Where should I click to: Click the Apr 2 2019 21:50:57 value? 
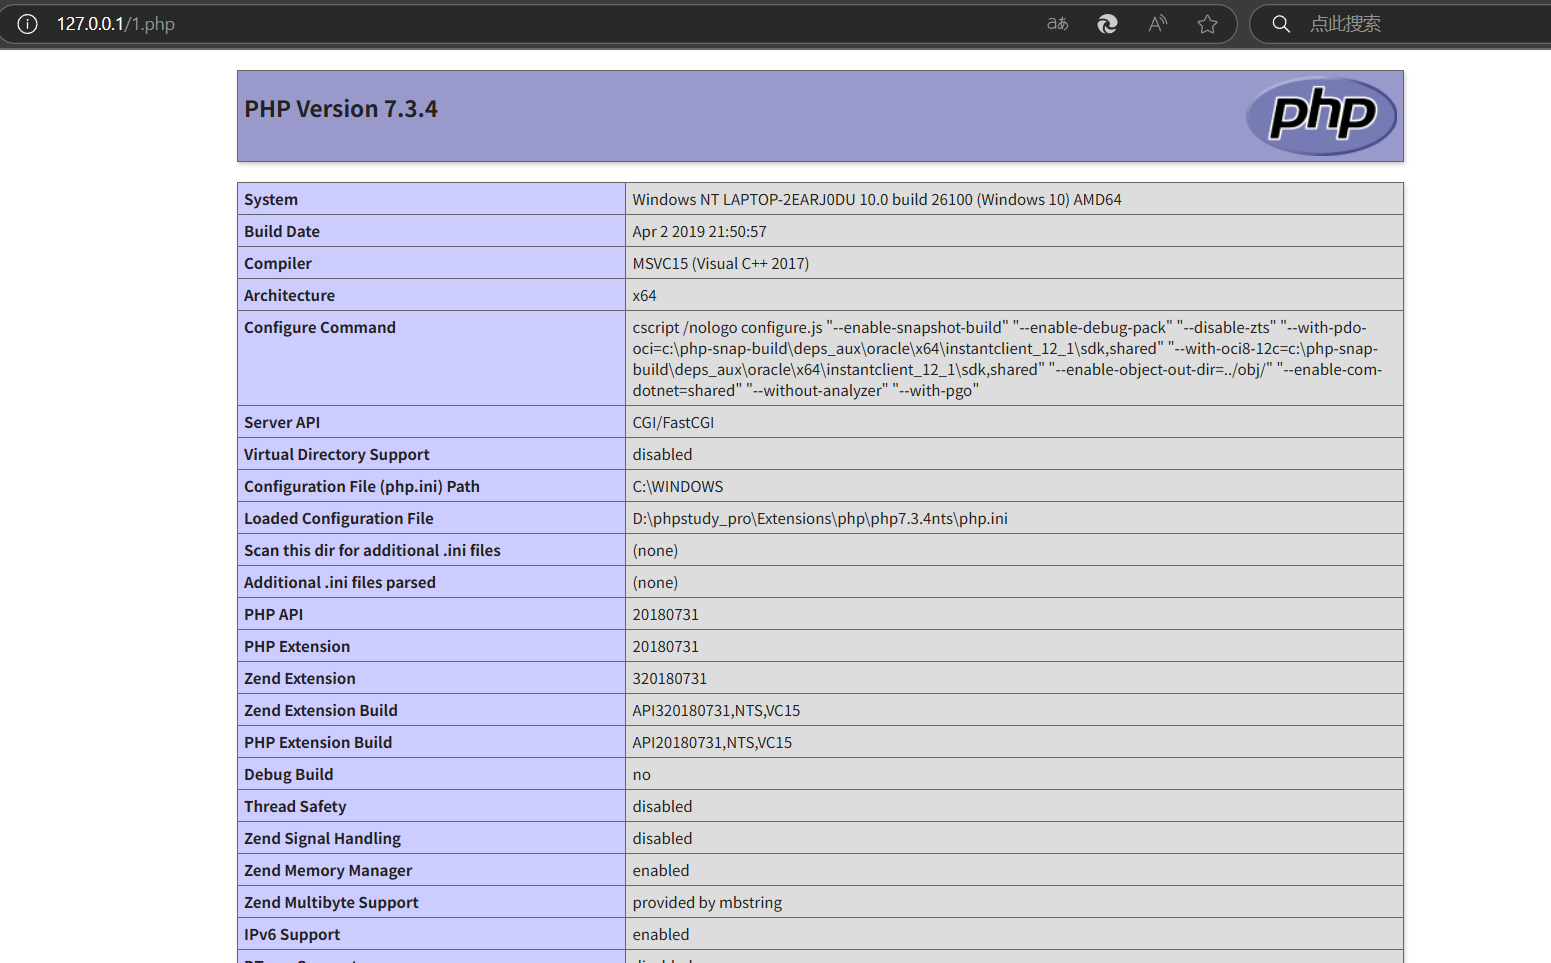click(699, 231)
